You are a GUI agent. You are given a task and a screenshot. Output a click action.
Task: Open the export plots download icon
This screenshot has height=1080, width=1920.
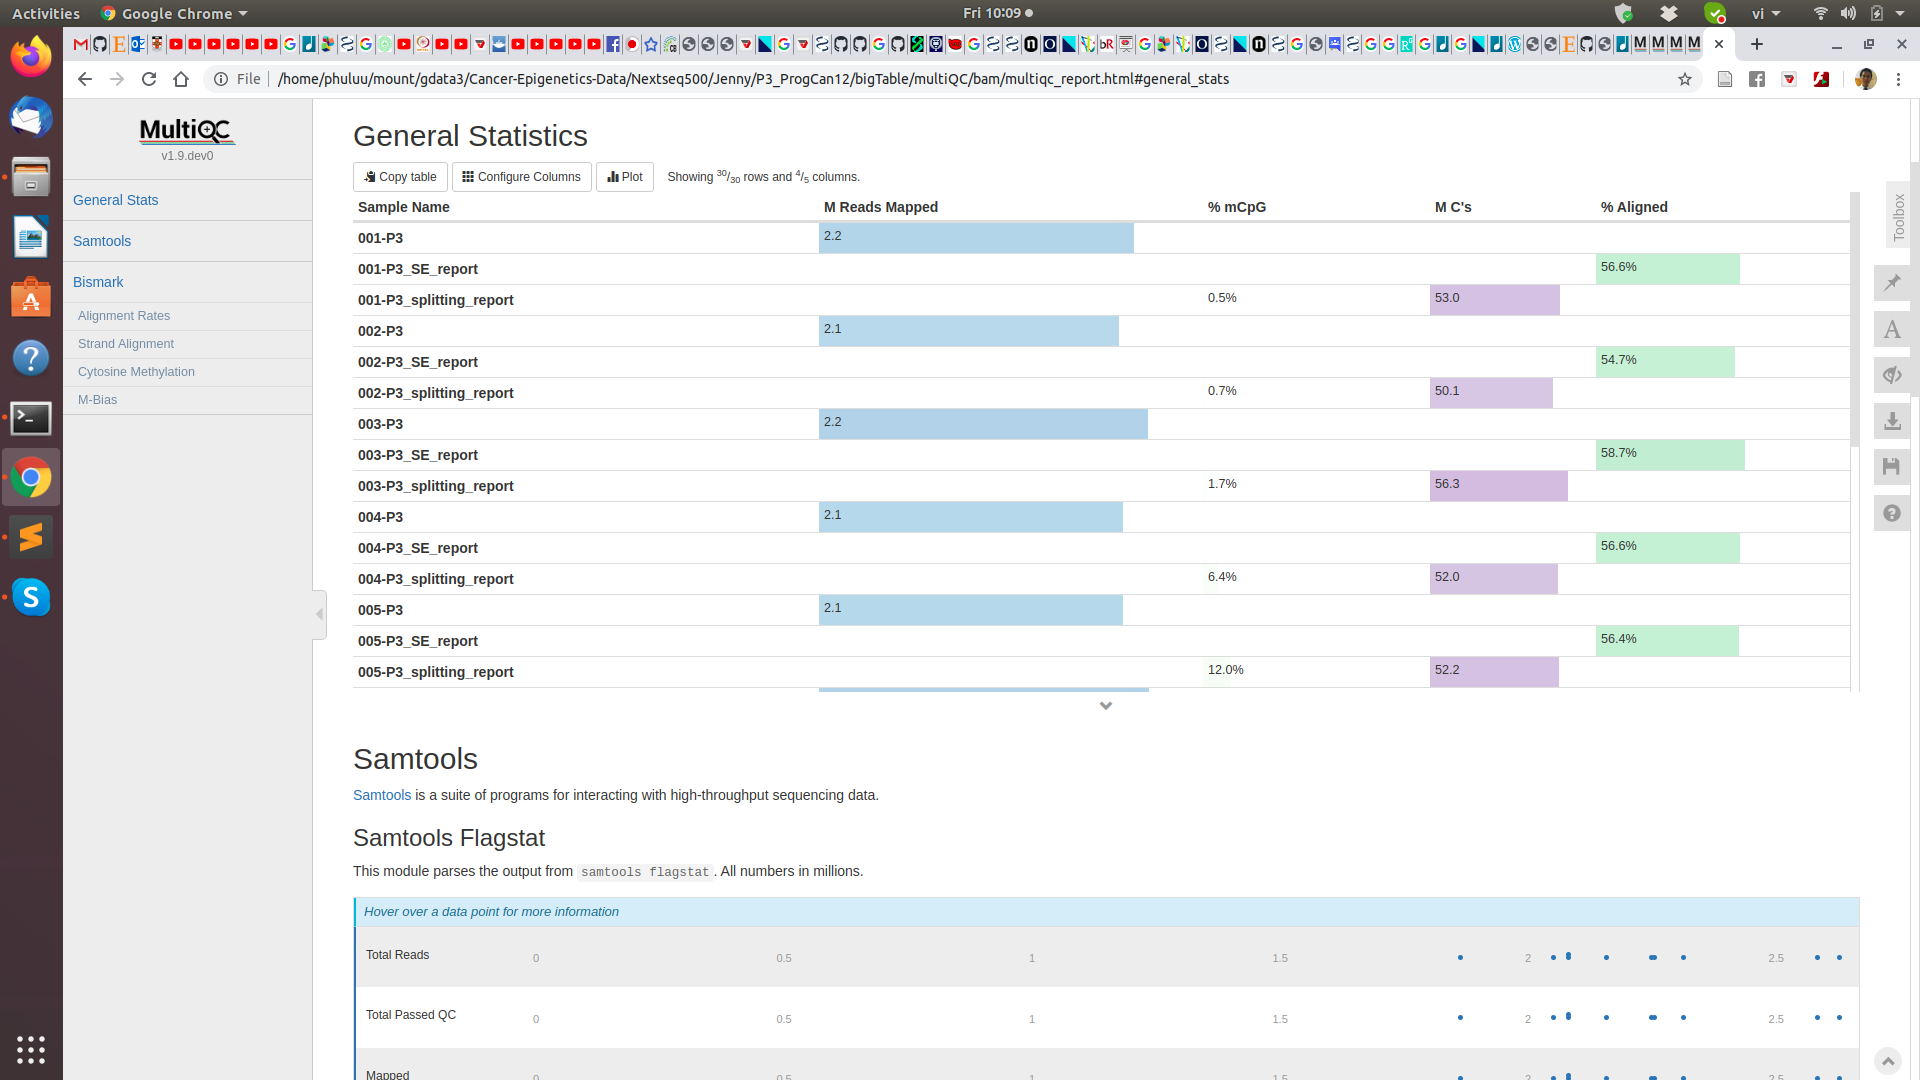click(1892, 421)
